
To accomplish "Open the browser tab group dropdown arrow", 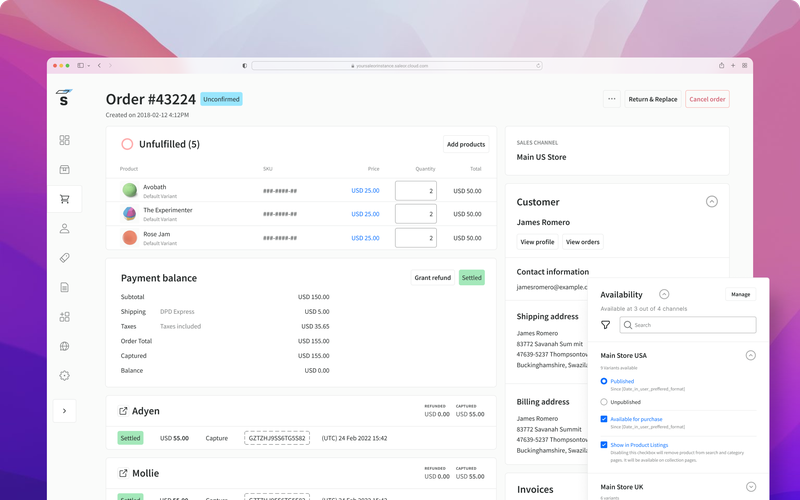I will coord(89,66).
